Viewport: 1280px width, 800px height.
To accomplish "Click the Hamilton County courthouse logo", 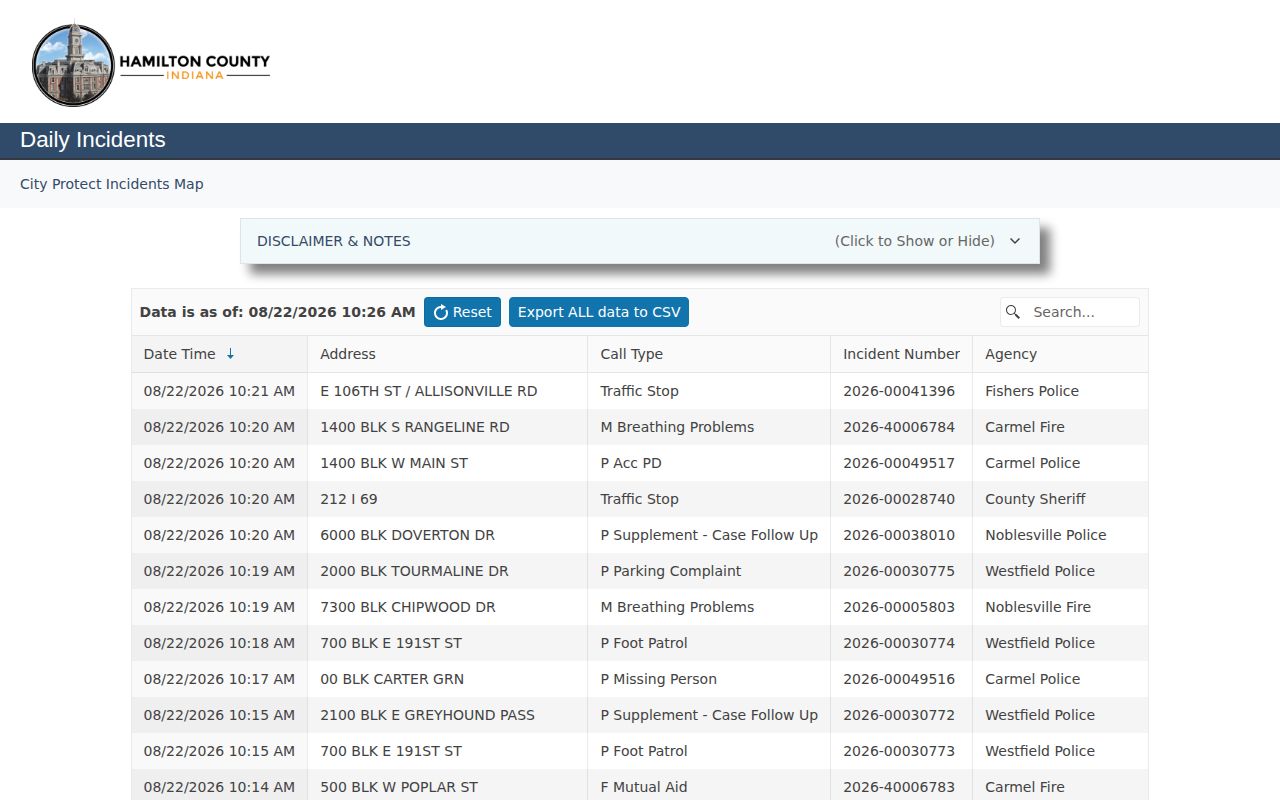I will pyautogui.click(x=151, y=65).
